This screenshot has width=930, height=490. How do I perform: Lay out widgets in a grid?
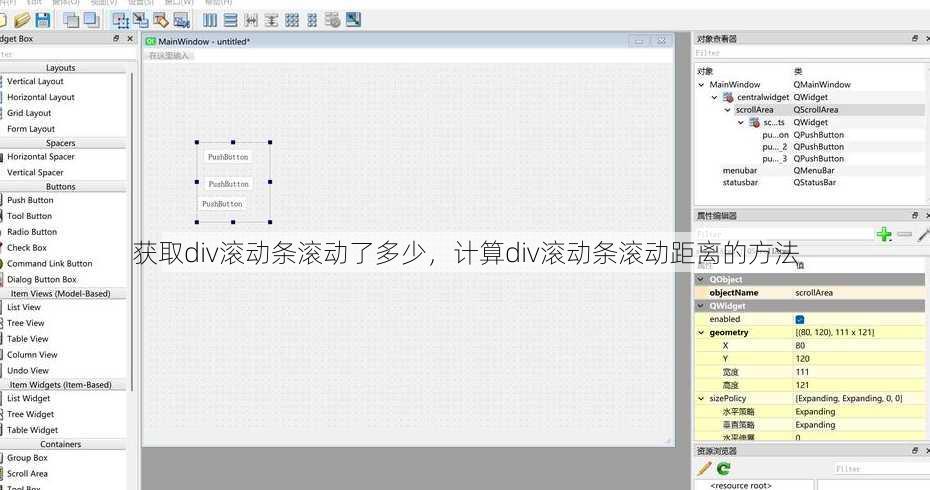point(292,20)
